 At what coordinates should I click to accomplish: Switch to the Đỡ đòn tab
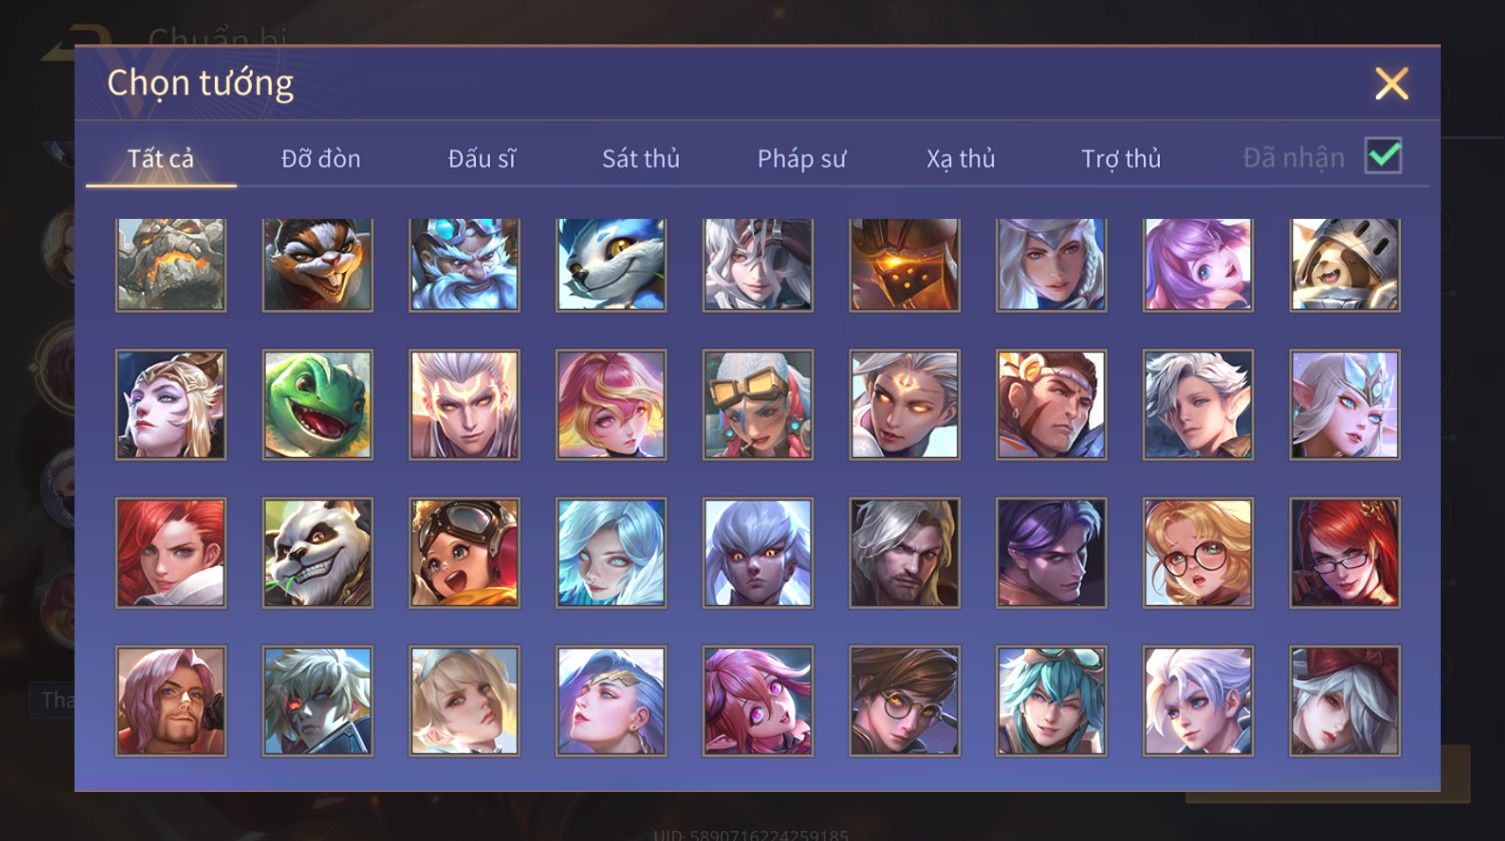(321, 158)
